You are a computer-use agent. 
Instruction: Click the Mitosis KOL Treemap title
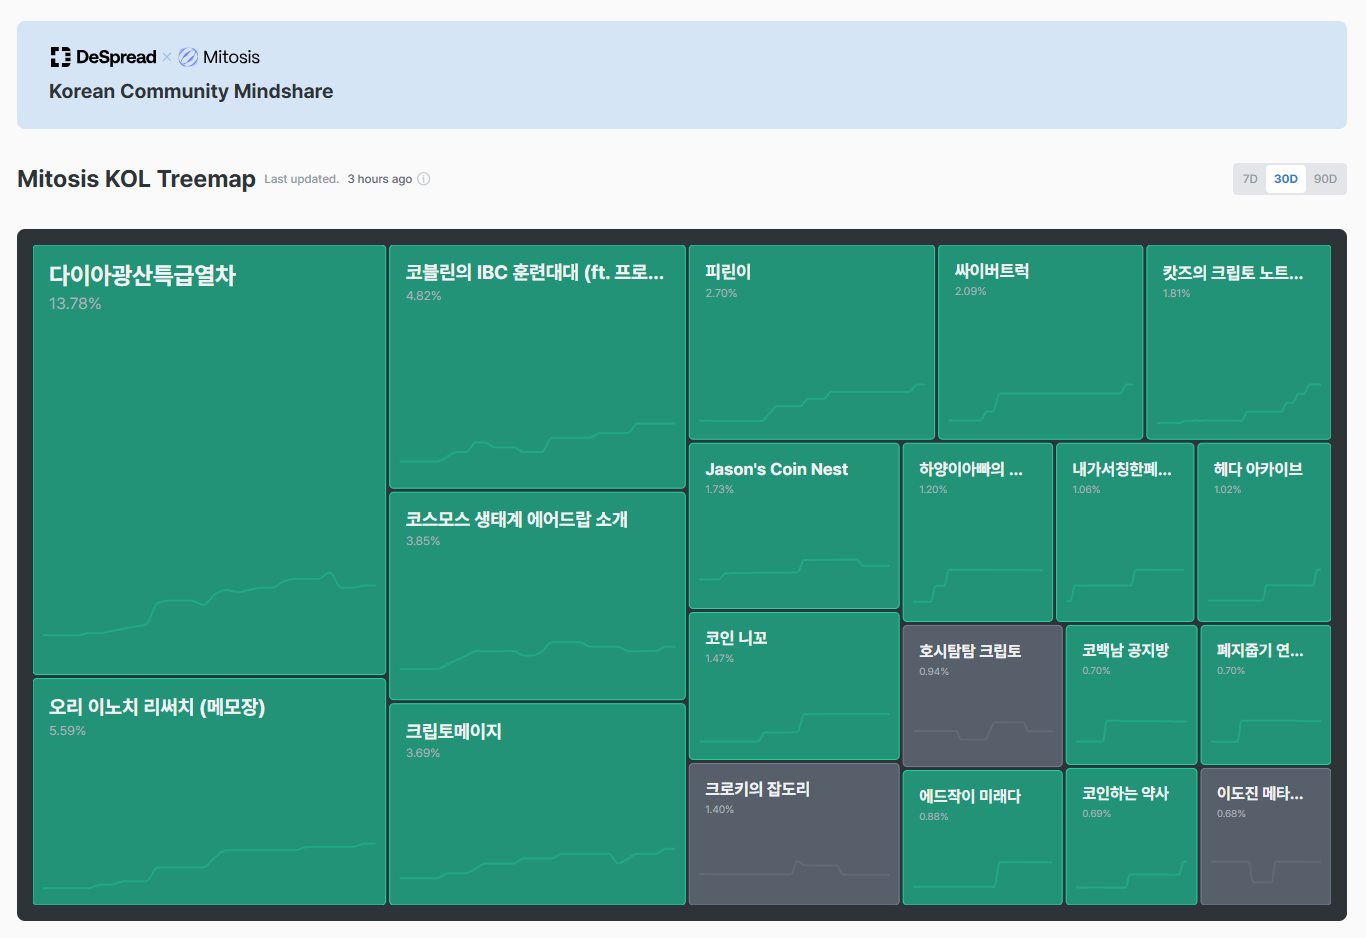[x=137, y=179]
